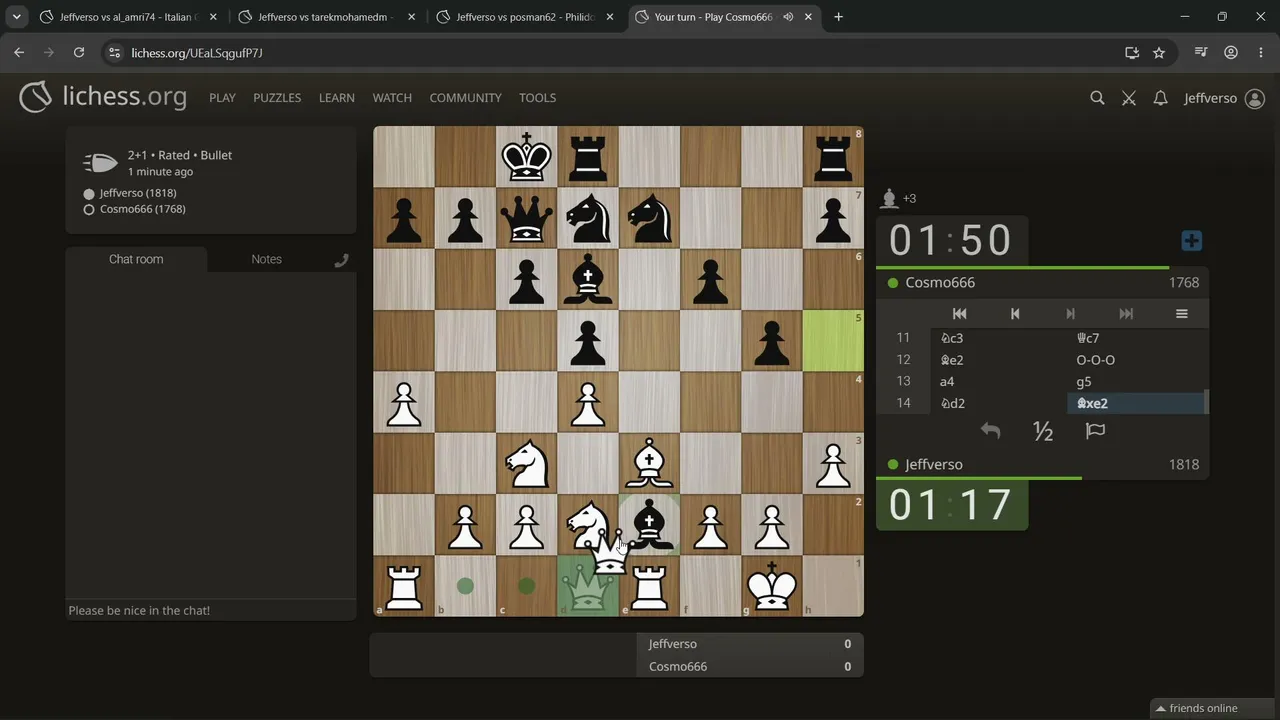Viewport: 1280px width, 720px height.
Task: Open the LEARN menu
Action: click(x=337, y=98)
